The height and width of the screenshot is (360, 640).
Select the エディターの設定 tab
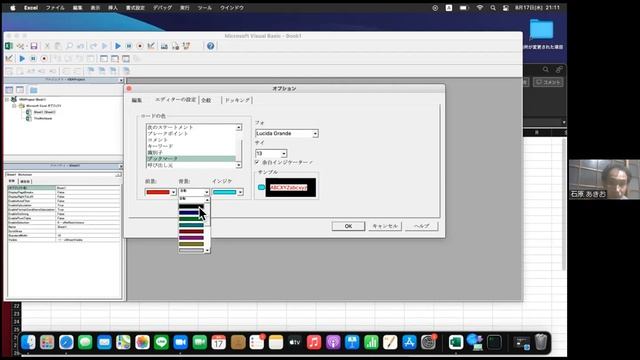click(x=176, y=100)
